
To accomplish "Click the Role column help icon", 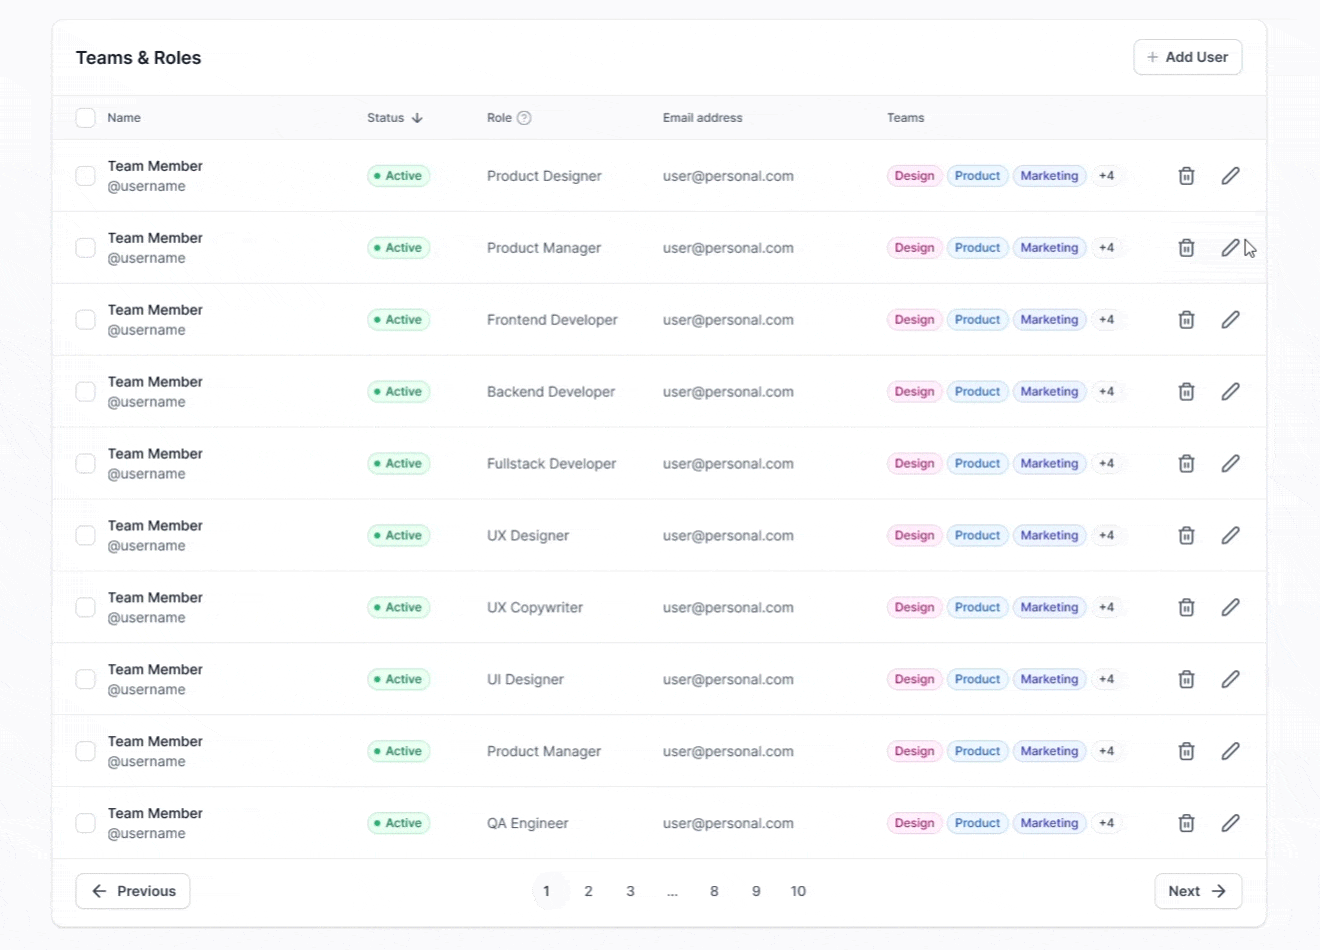I will pos(524,118).
